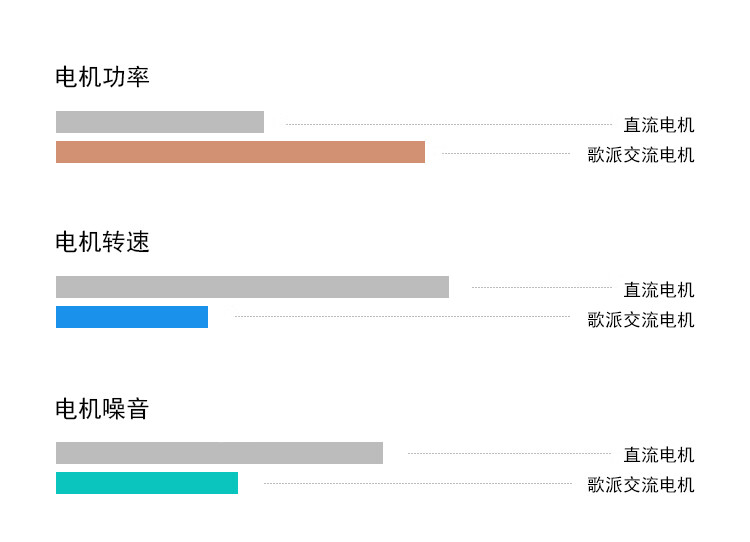This screenshot has width=750, height=542.
Task: Click the 电机转速 heading
Action: point(102,242)
